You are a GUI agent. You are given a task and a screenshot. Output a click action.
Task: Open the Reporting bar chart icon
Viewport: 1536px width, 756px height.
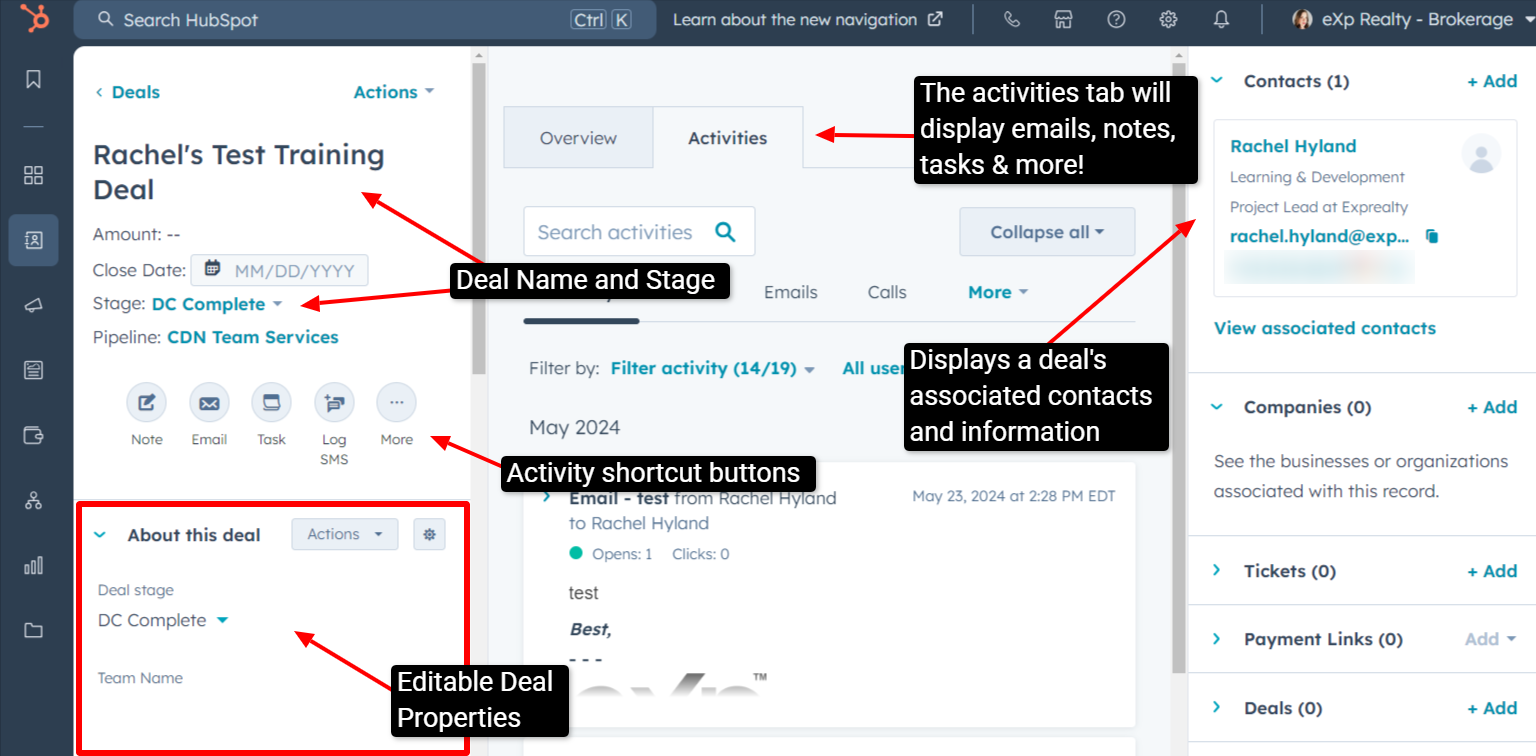tap(34, 566)
